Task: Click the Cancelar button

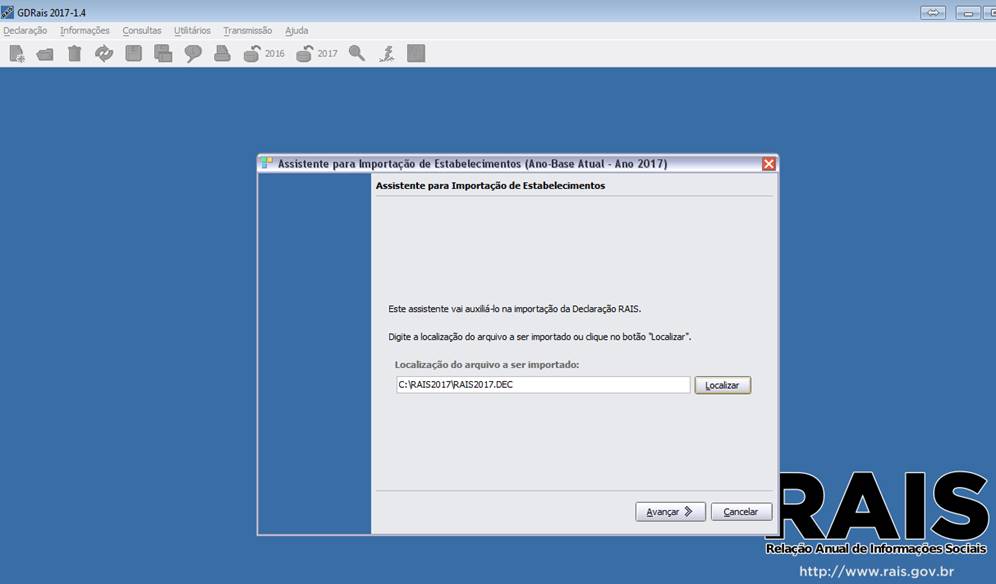Action: click(741, 512)
